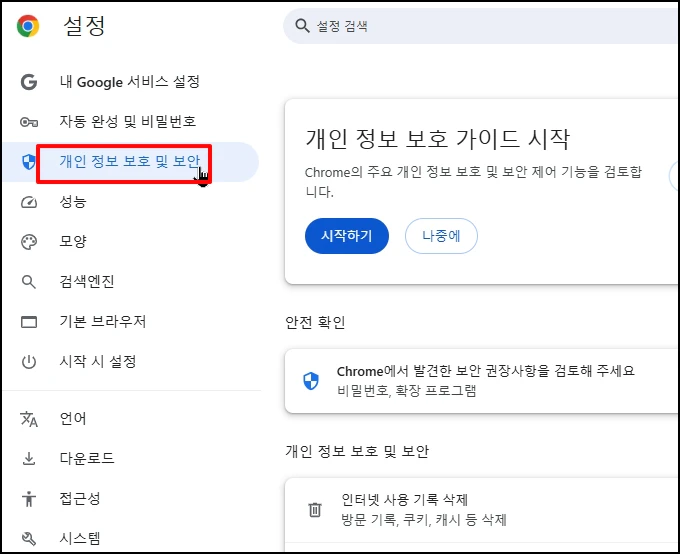680x554 pixels.
Task: Click the 개인 정보 보호 가이드 시작 heading
Action: tap(438, 139)
